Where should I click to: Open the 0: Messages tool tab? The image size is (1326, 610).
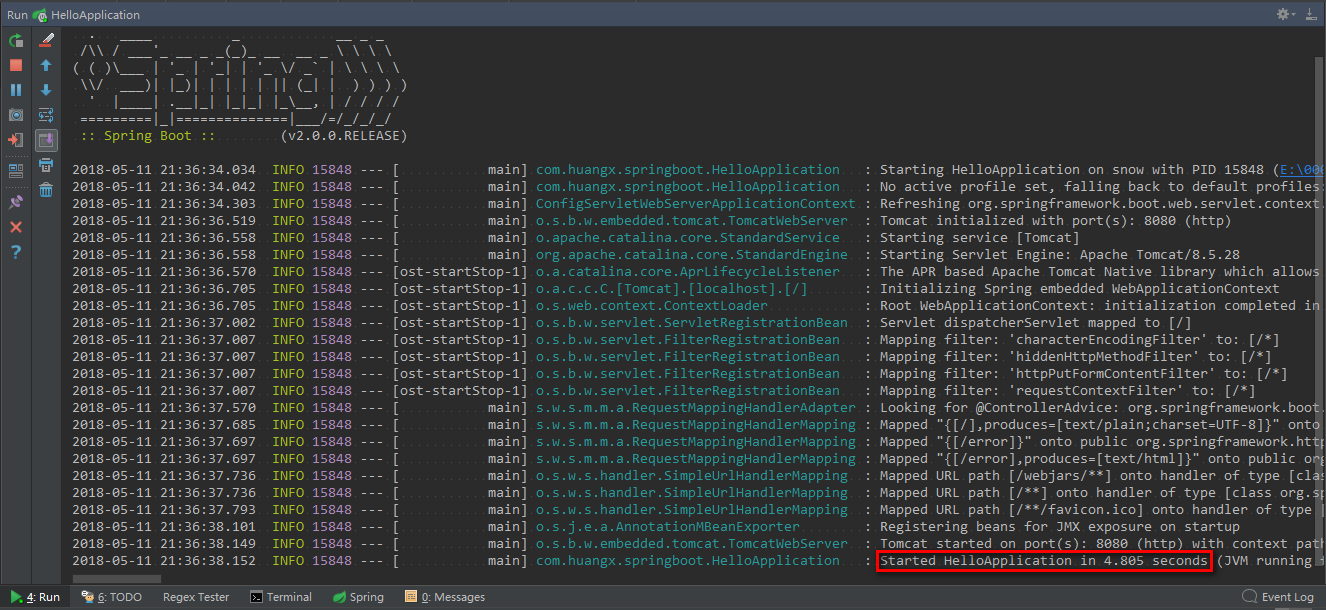[x=445, y=597]
